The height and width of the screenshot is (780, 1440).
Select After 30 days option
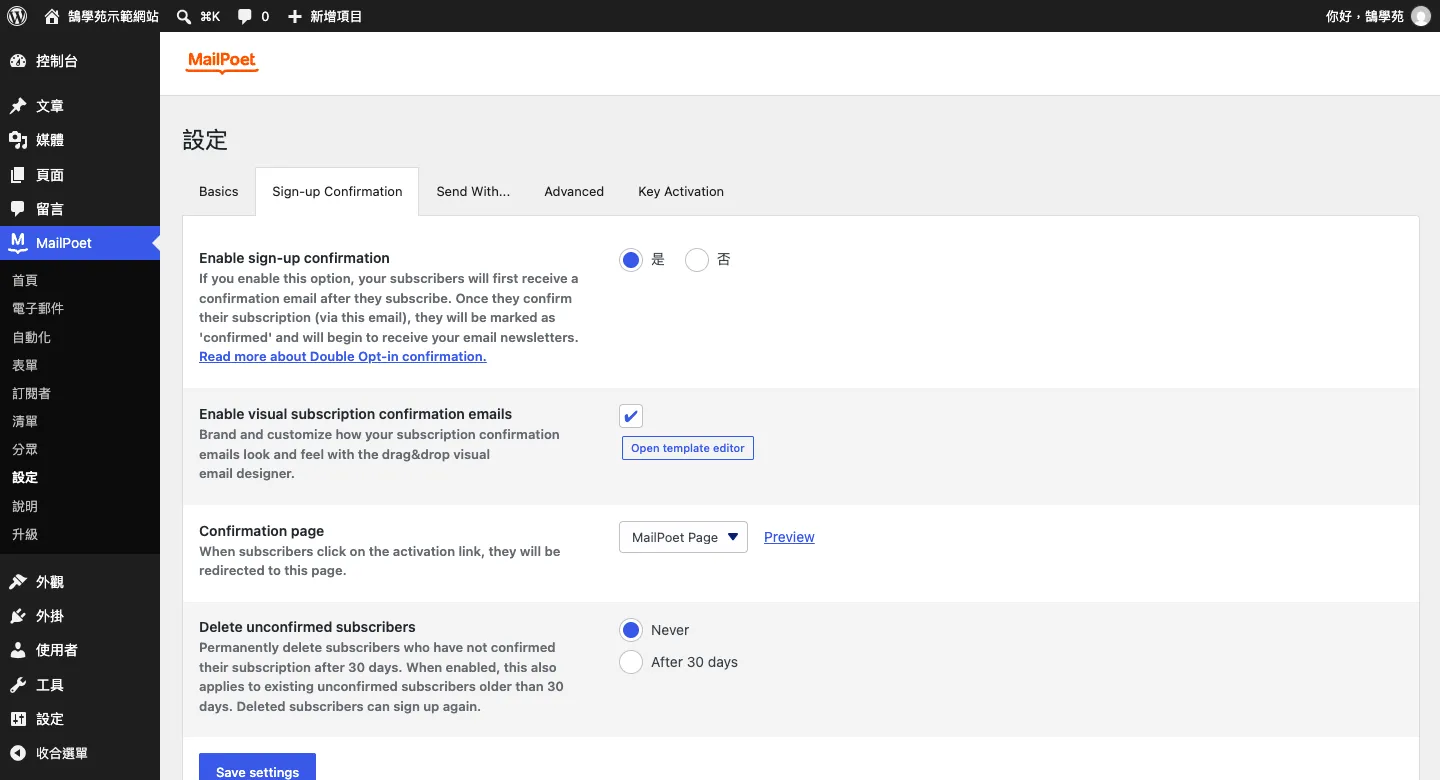tap(630, 662)
